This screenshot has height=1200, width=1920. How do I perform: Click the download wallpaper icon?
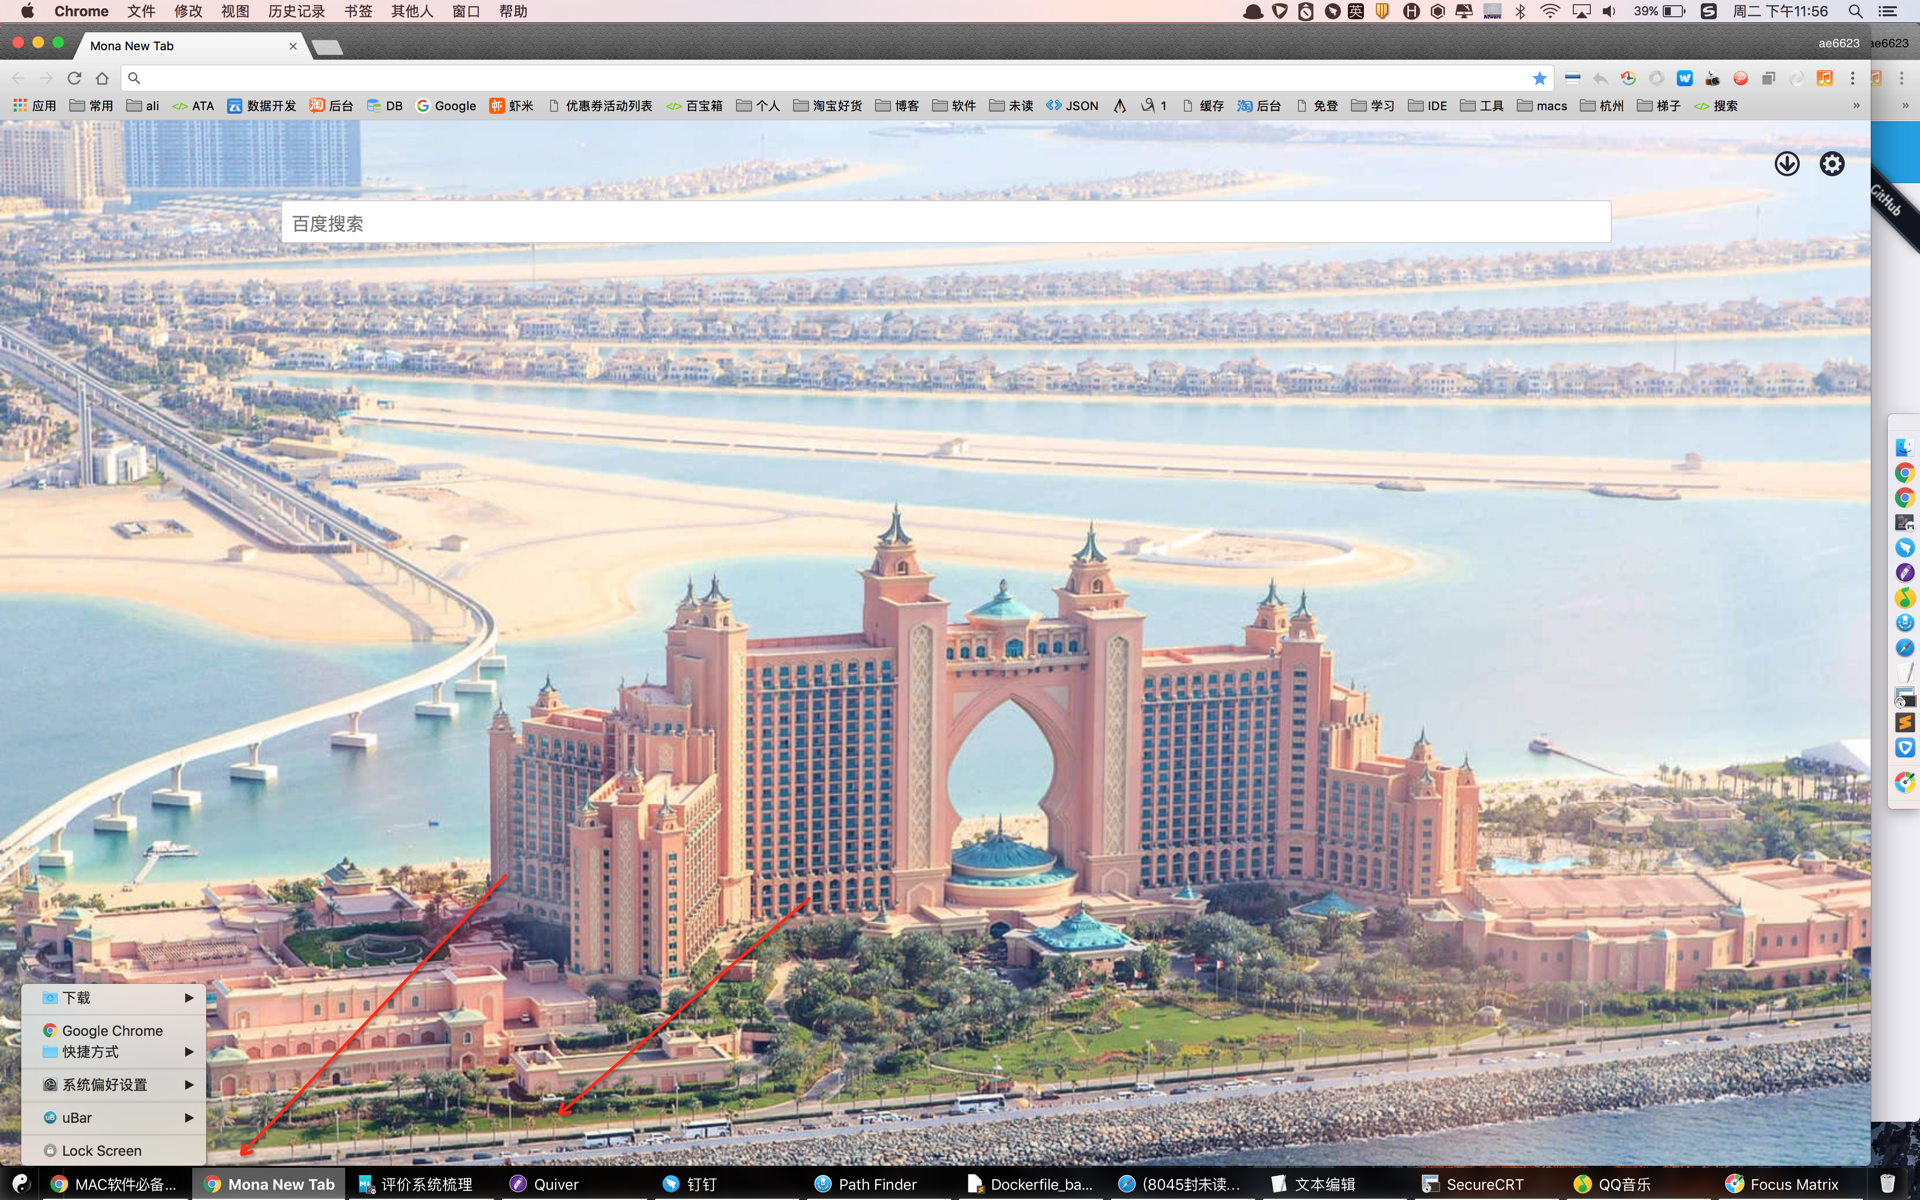[1787, 164]
